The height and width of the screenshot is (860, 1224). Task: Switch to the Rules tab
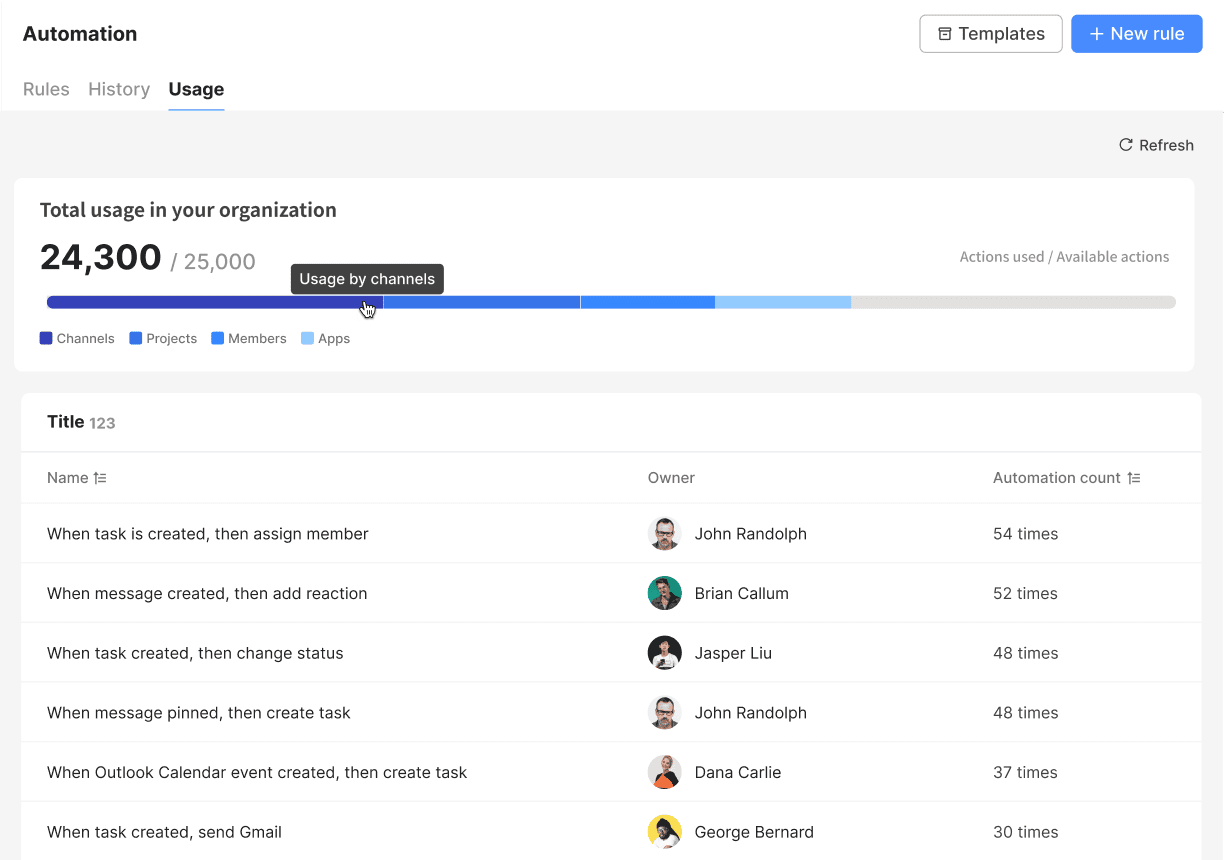pos(46,89)
